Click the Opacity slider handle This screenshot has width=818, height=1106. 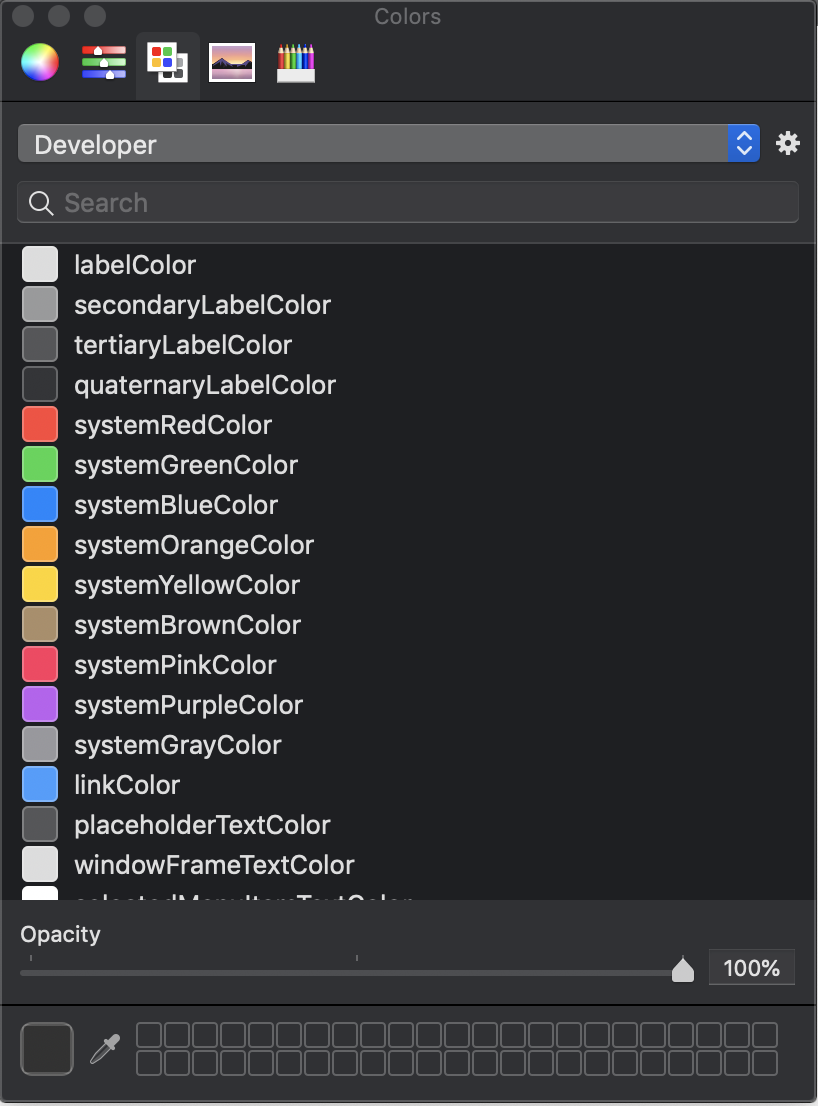pos(683,969)
